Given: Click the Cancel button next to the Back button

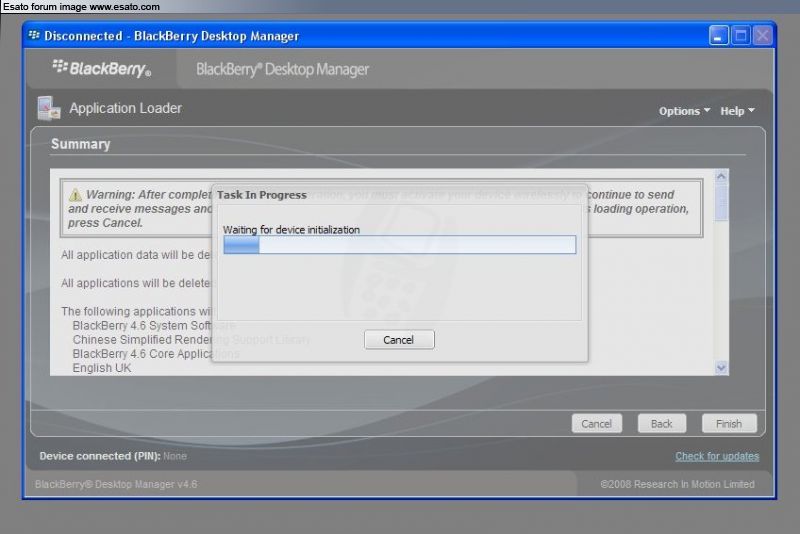Looking at the screenshot, I should (596, 423).
